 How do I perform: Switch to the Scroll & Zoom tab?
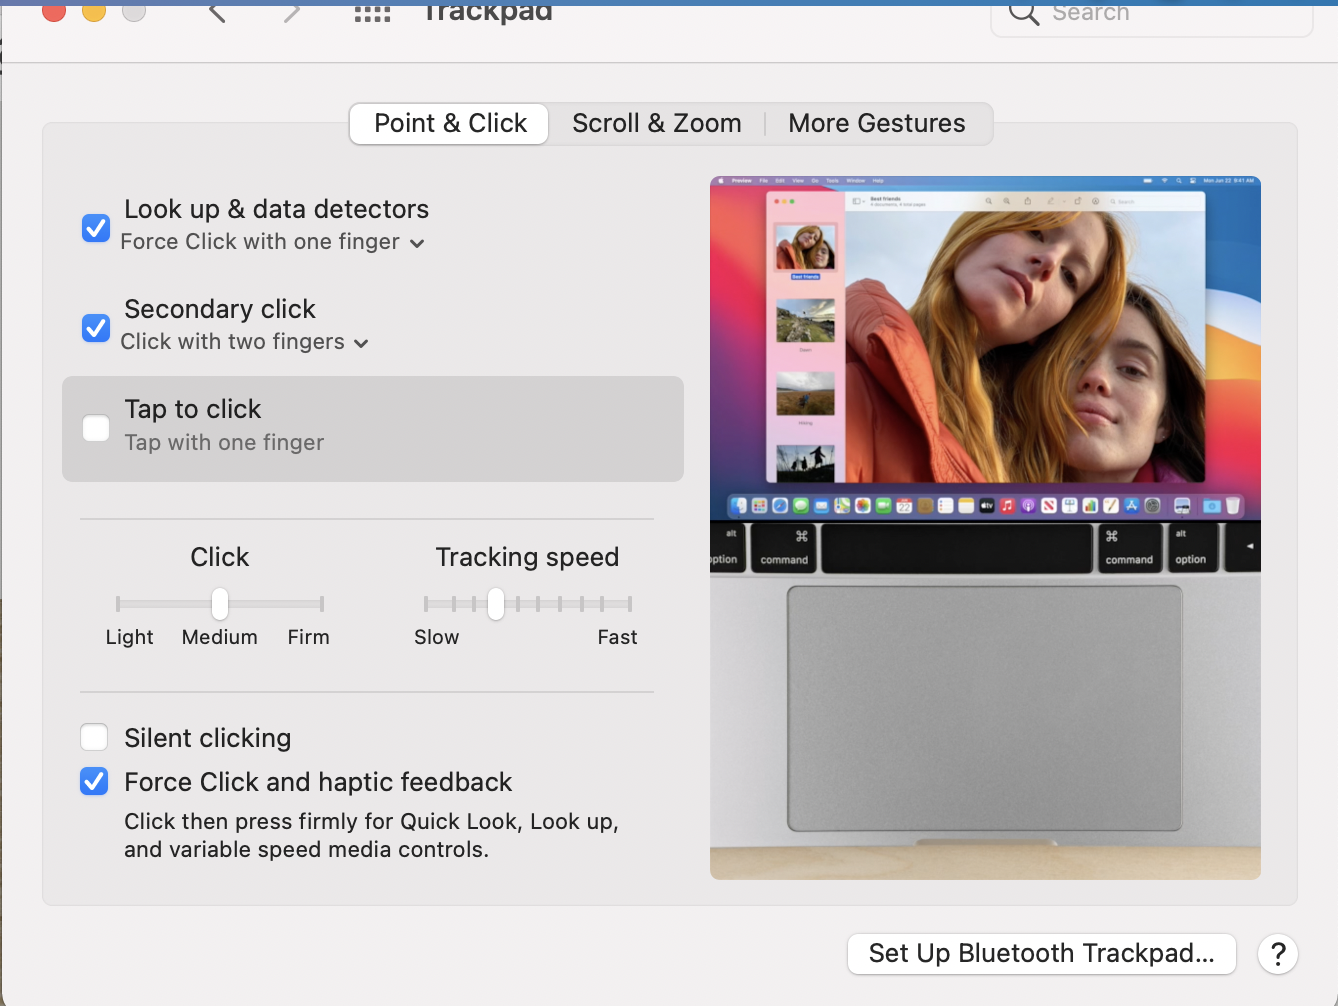(x=656, y=124)
